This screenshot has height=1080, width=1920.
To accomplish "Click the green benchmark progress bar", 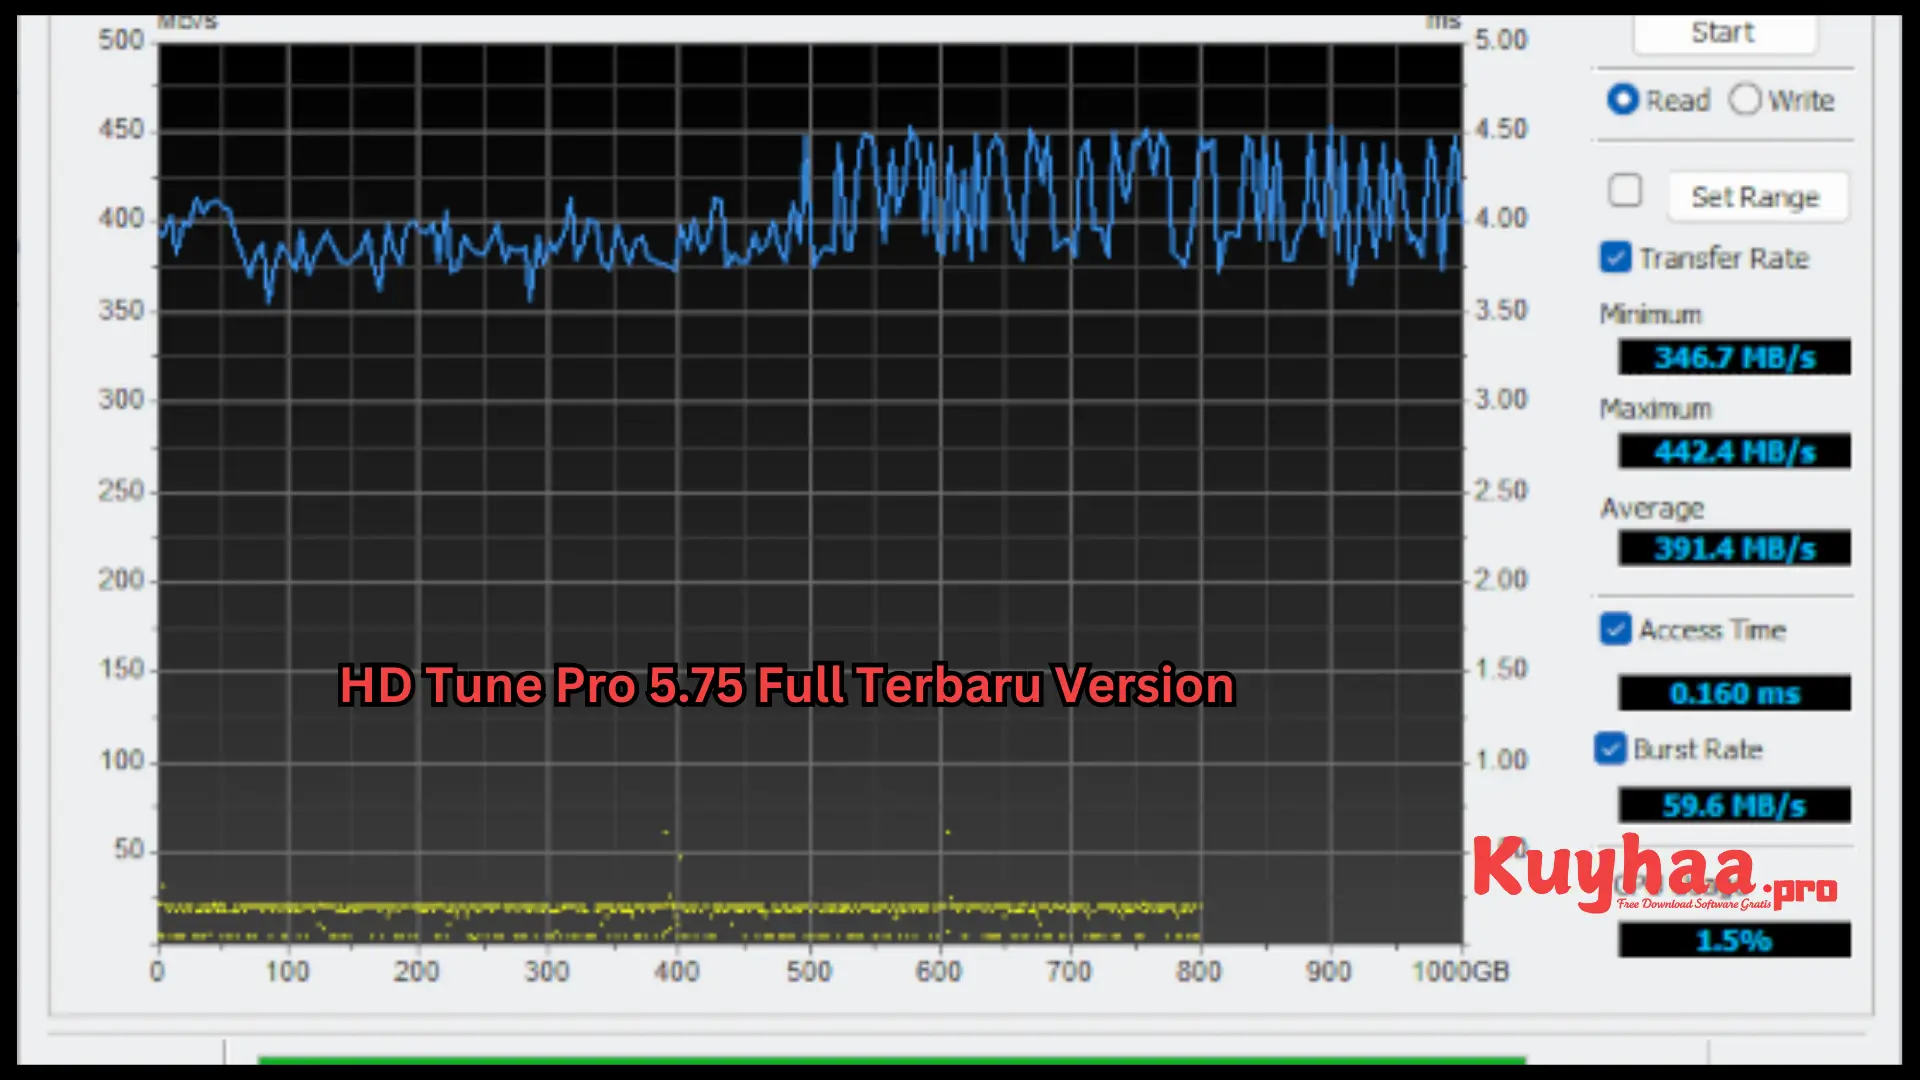I will coord(892,1060).
